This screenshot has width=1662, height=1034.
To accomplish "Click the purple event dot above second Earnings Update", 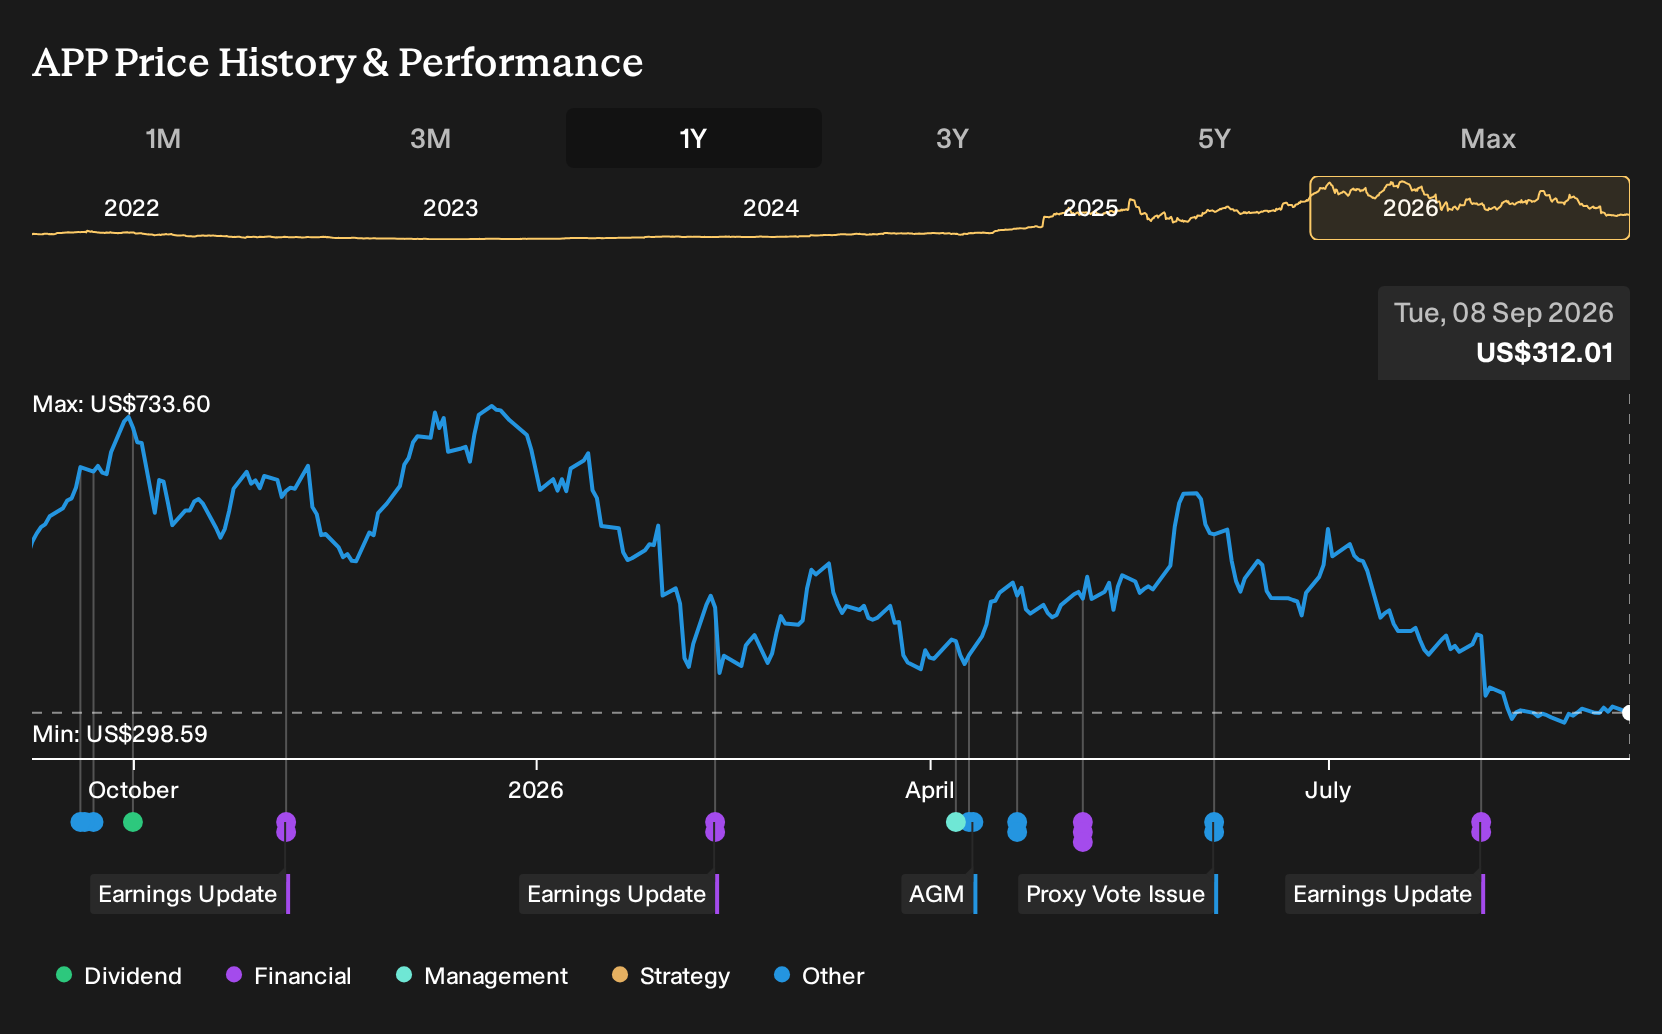I will (715, 827).
